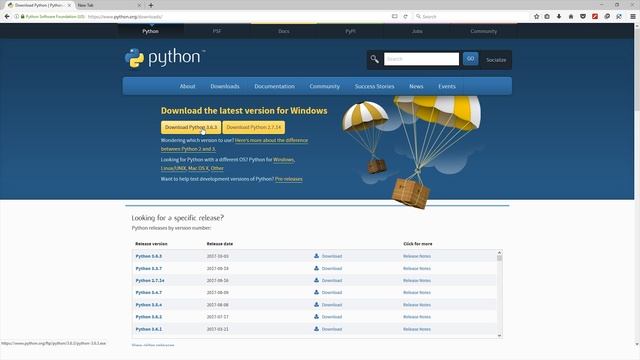Click the Socialize button

496,60
